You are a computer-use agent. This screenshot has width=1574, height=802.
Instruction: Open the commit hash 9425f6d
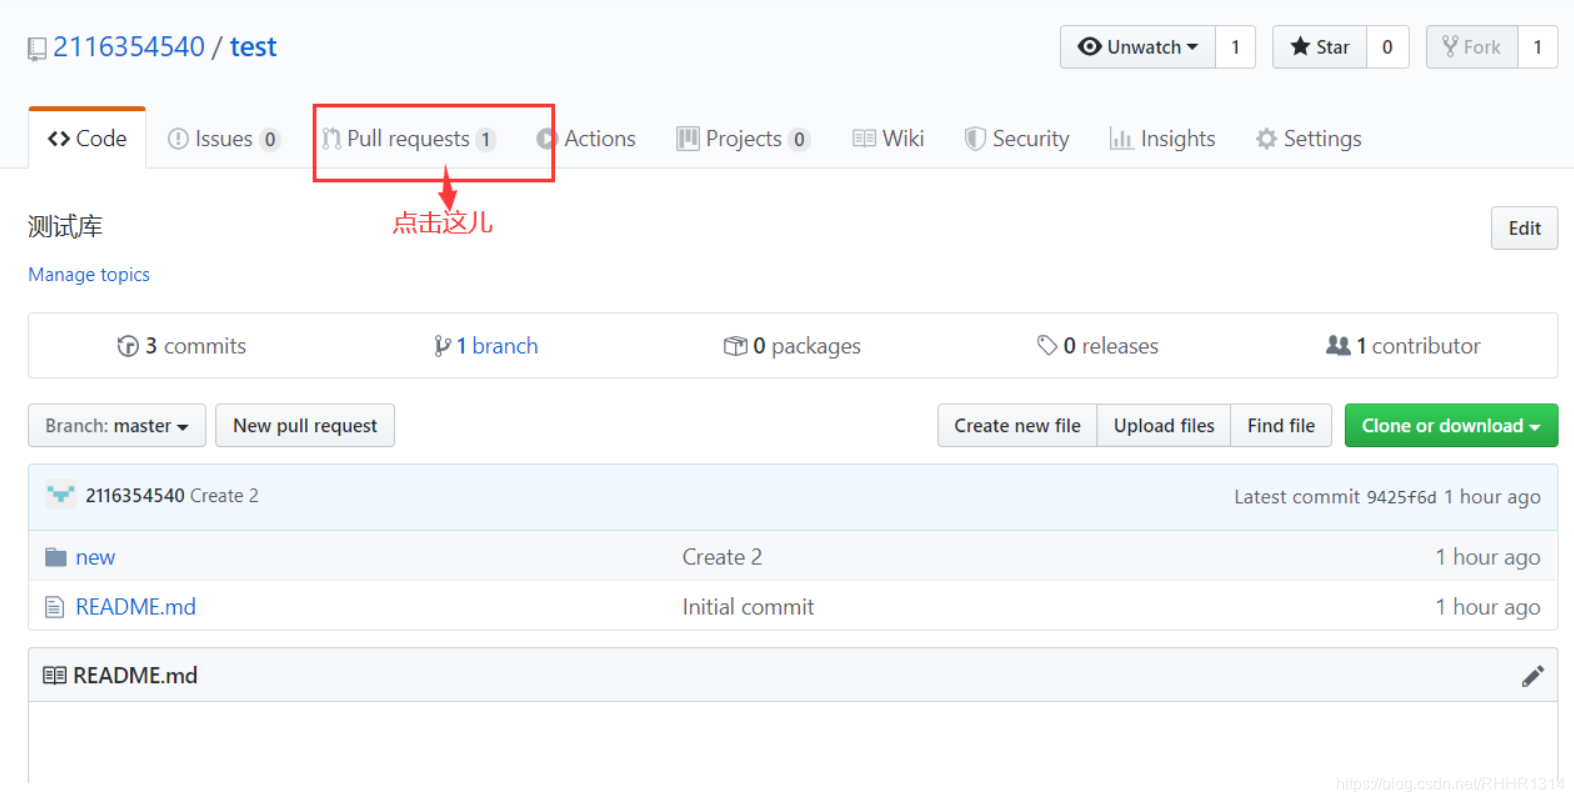[x=1401, y=497]
